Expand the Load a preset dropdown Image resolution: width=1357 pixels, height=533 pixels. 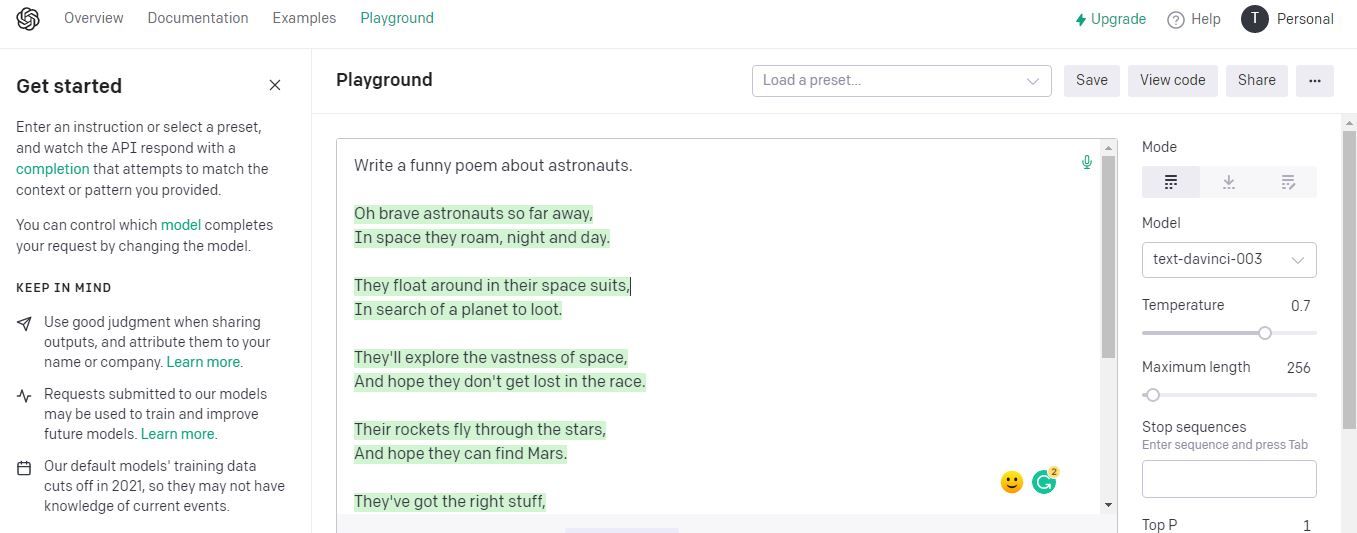click(x=901, y=81)
